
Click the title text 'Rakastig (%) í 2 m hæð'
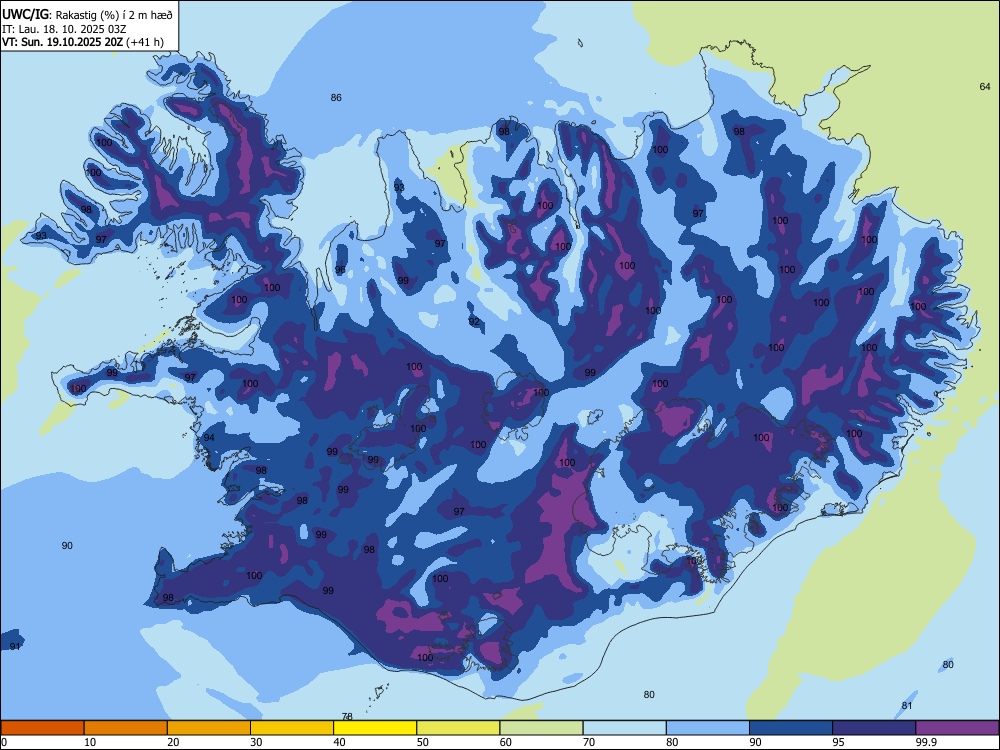pyautogui.click(x=114, y=14)
